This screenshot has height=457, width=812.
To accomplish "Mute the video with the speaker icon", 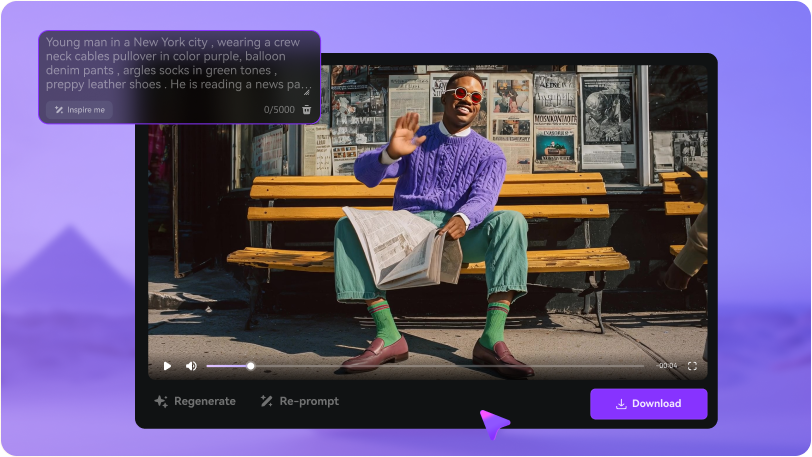I will [x=191, y=366].
